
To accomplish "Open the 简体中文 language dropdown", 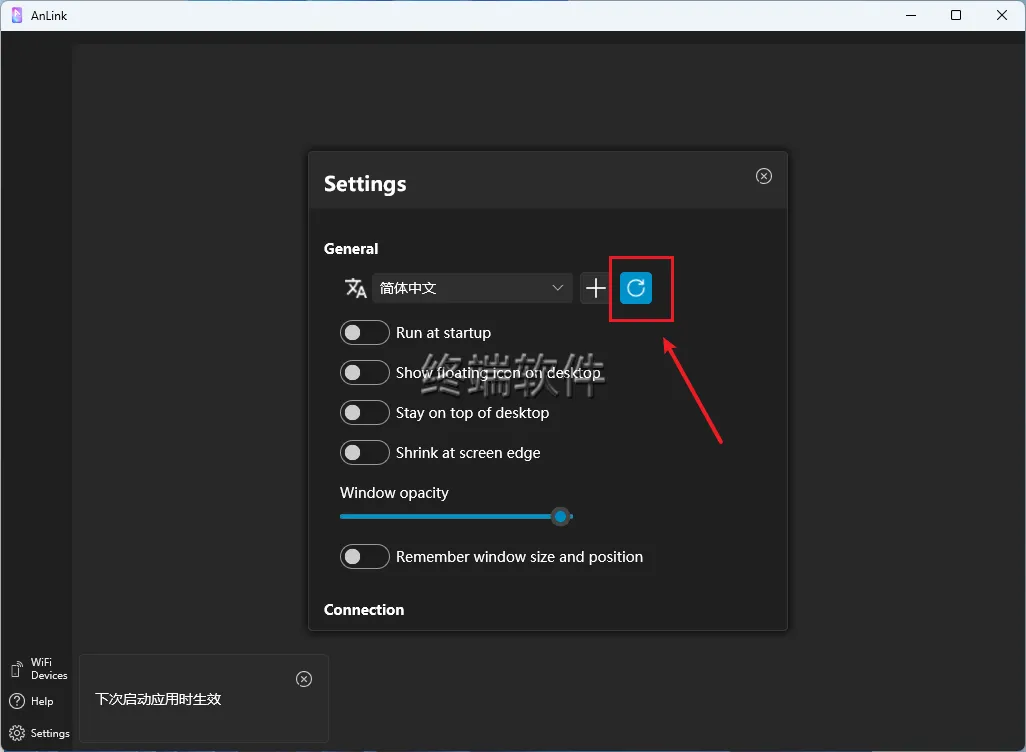I will pos(472,288).
